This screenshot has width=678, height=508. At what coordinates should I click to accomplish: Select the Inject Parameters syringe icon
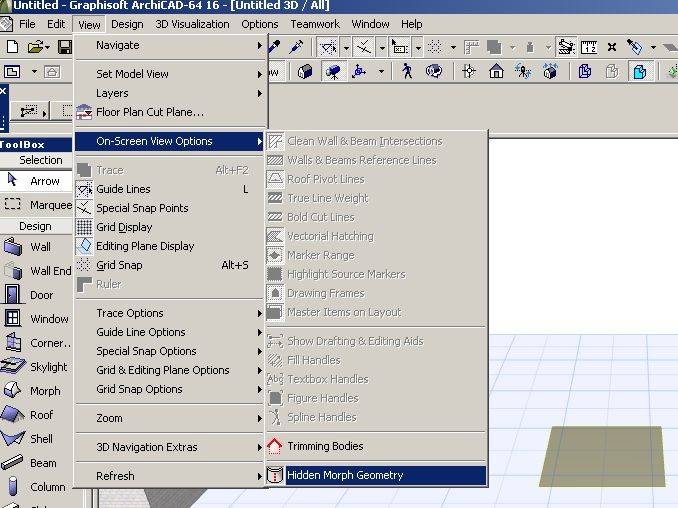[x=297, y=47]
